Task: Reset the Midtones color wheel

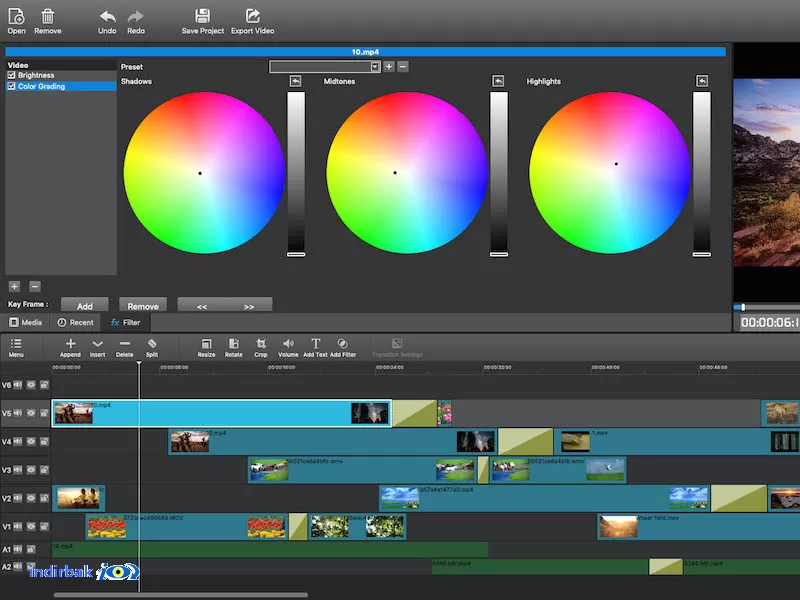Action: [x=498, y=81]
